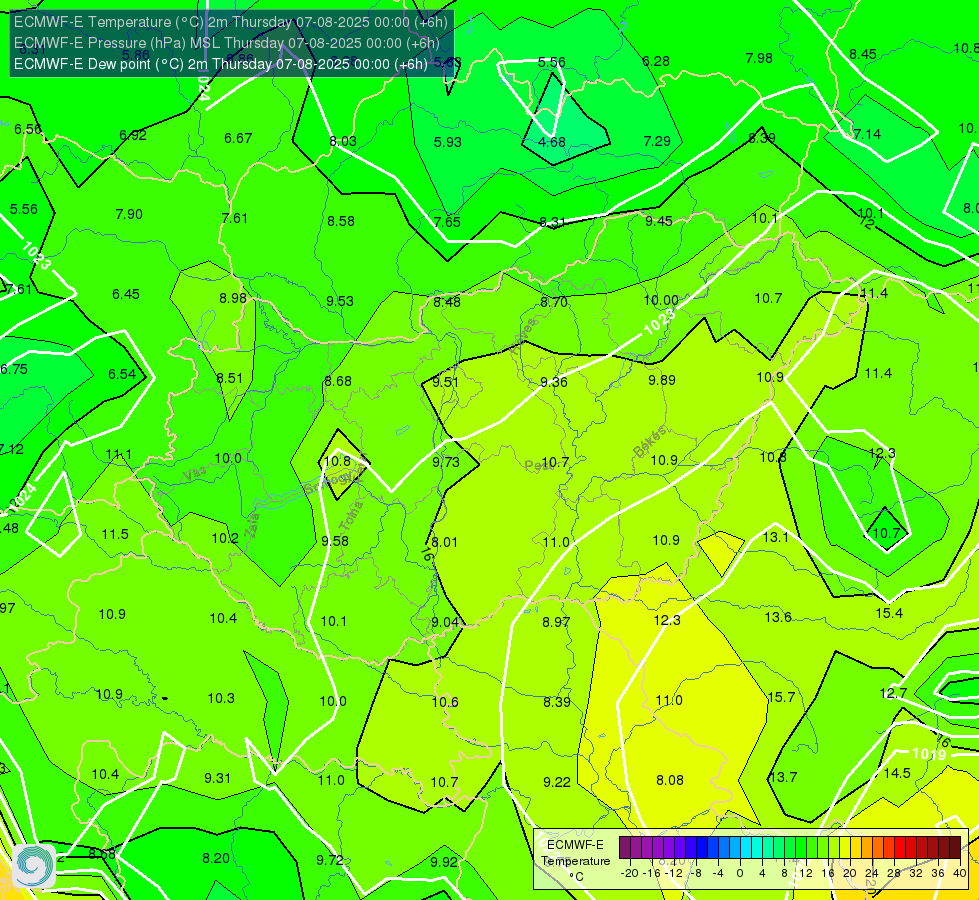
Task: Click the dark red legend swatch above 40
Action: click(x=955, y=848)
